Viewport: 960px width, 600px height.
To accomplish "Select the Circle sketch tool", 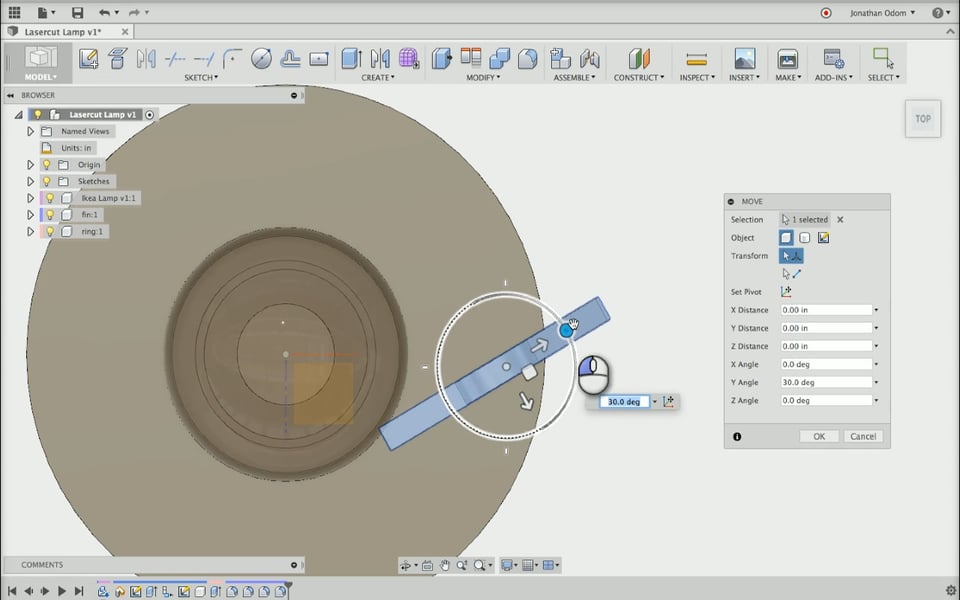I will (x=261, y=59).
